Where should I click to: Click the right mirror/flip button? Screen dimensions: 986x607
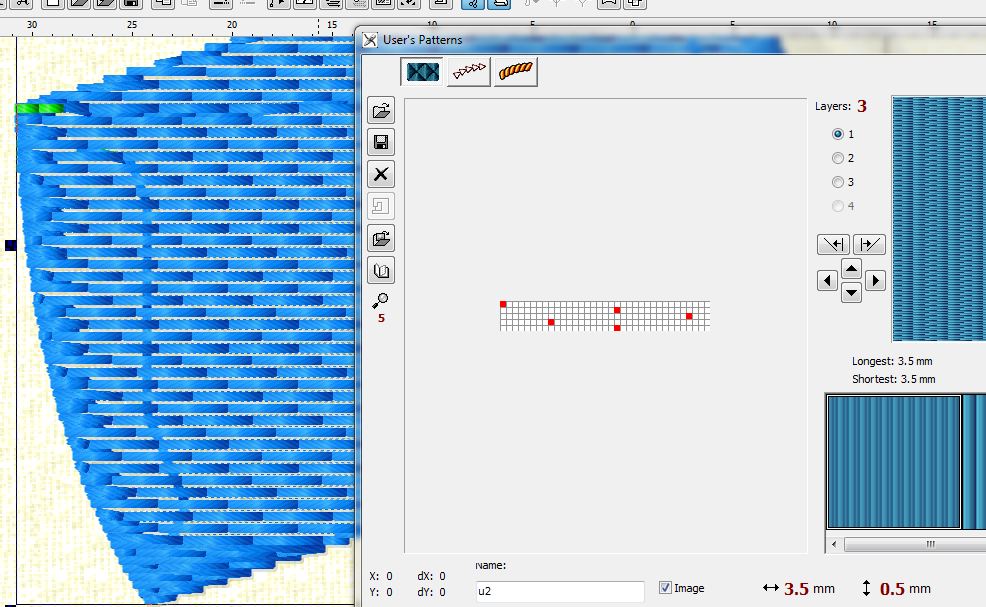point(869,244)
